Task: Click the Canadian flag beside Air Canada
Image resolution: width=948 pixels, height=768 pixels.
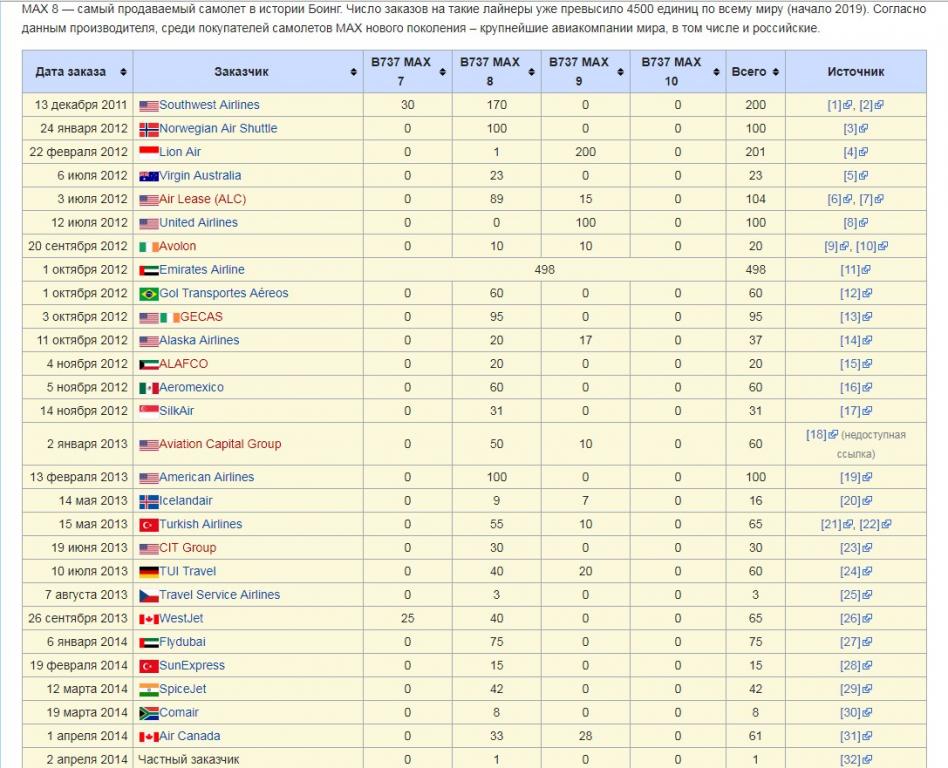Action: coord(148,737)
